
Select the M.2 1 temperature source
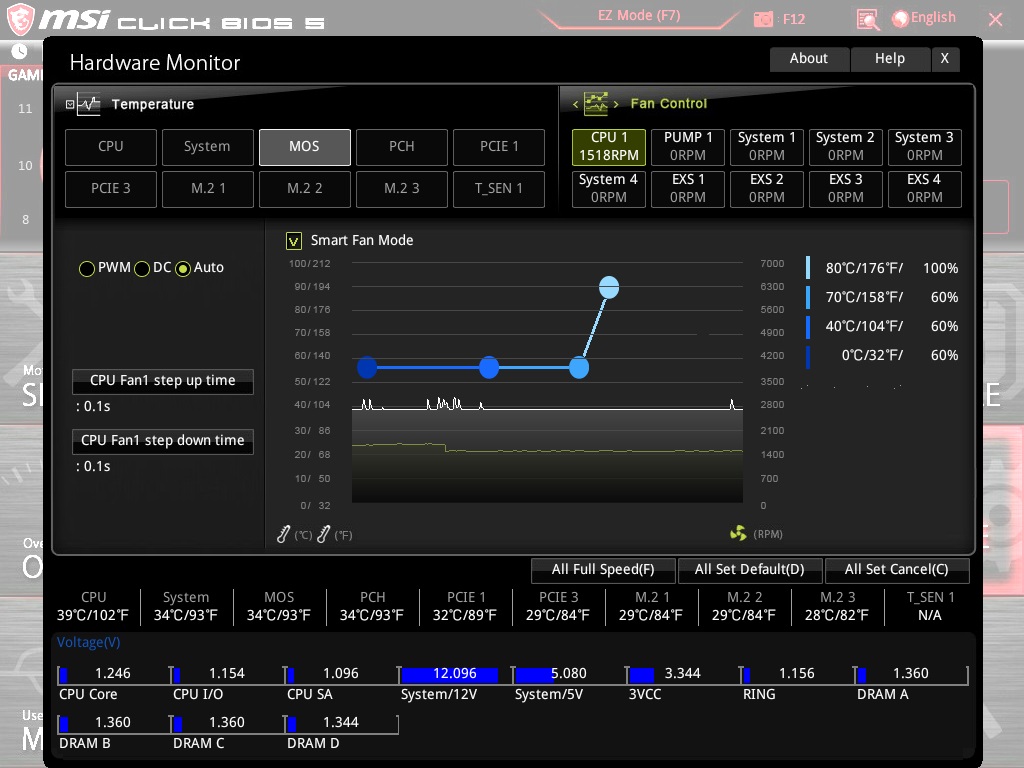[208, 189]
